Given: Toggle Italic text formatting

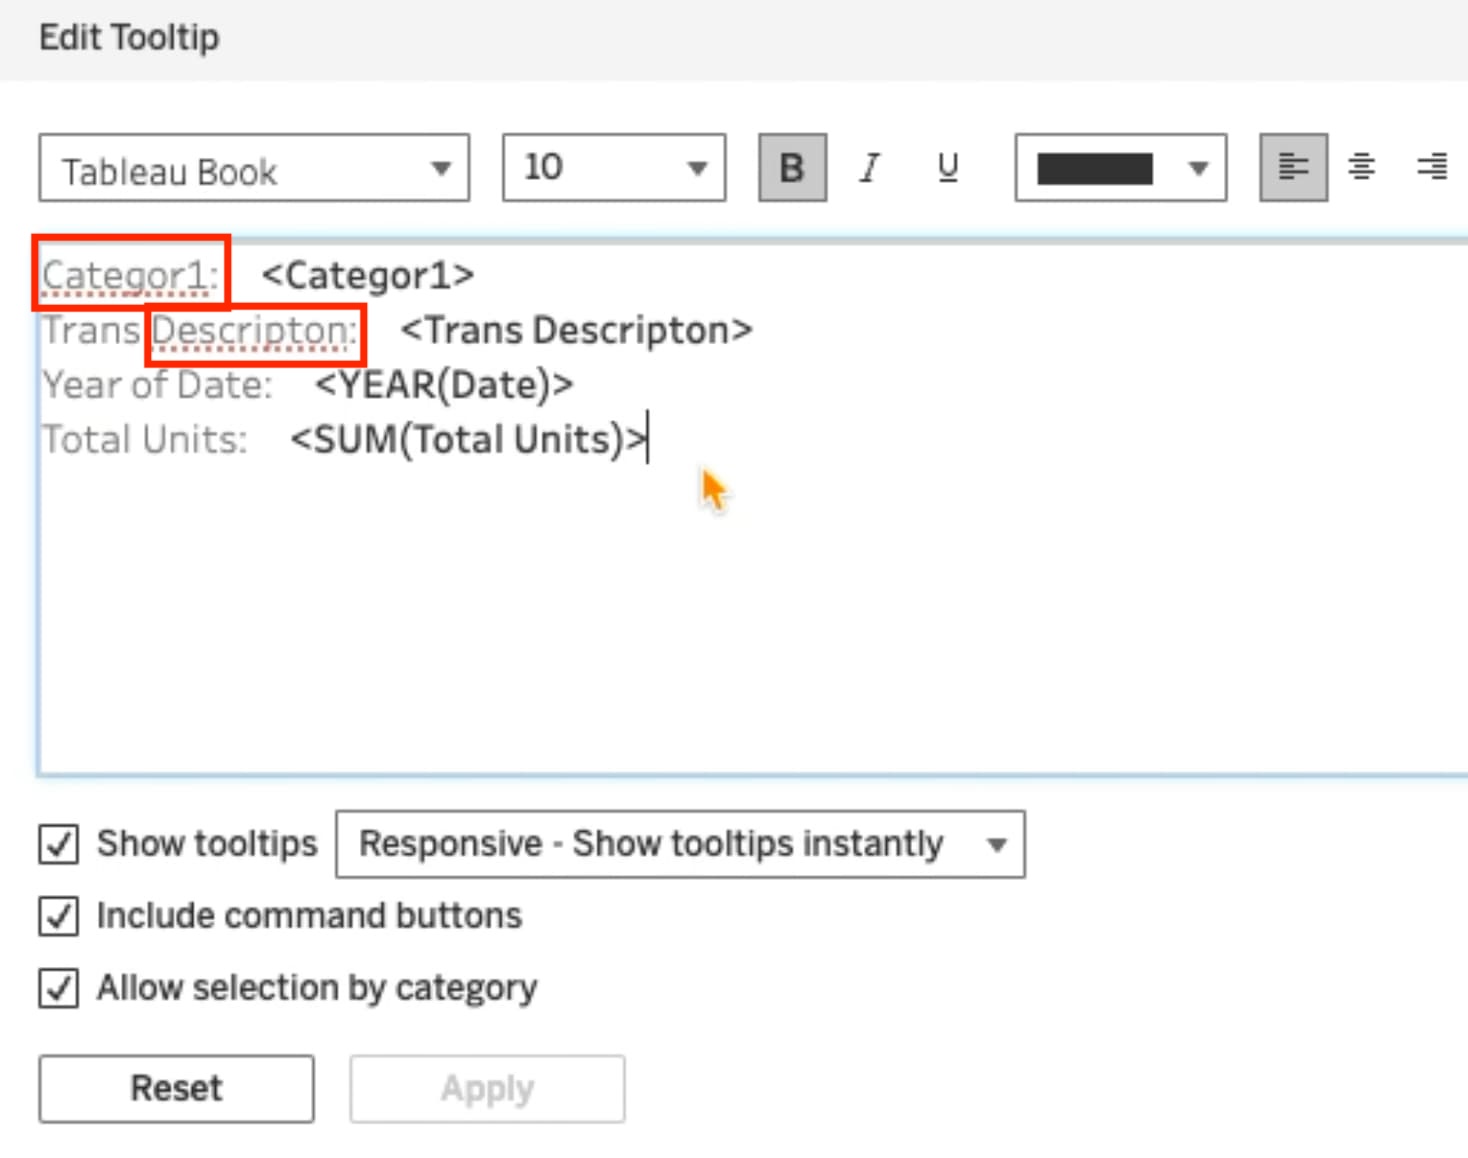Looking at the screenshot, I should click(870, 168).
